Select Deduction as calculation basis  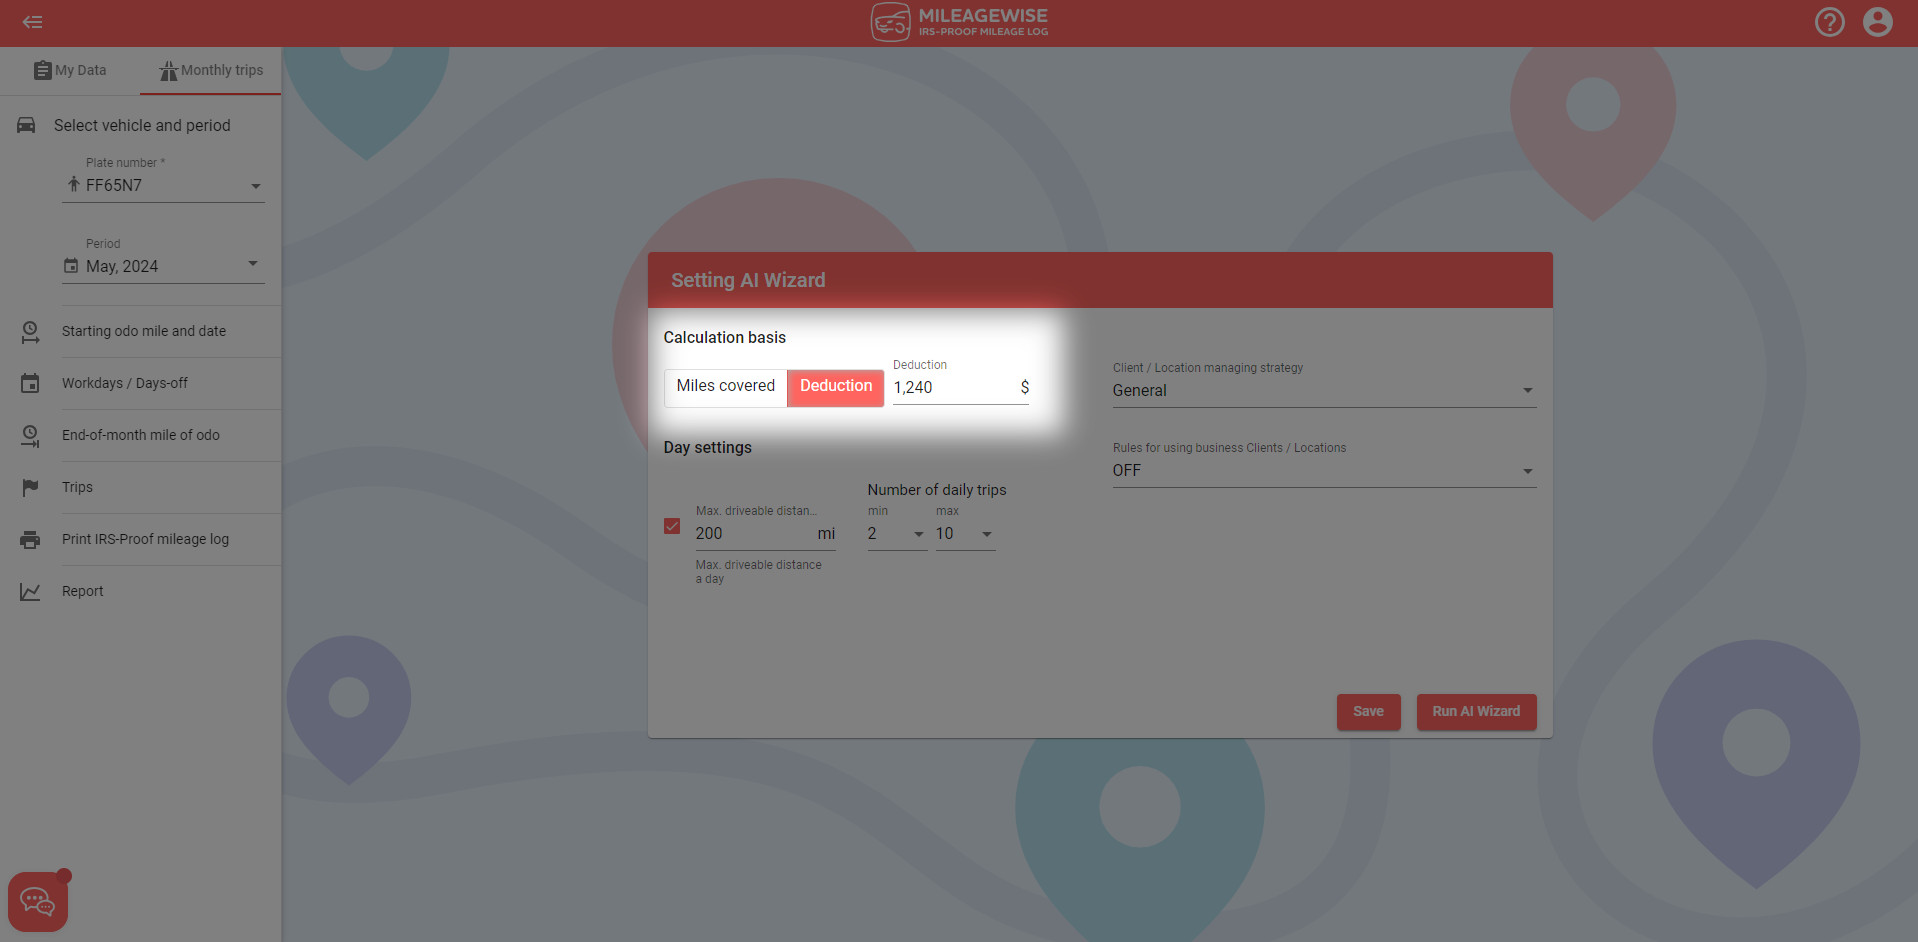tap(835, 387)
